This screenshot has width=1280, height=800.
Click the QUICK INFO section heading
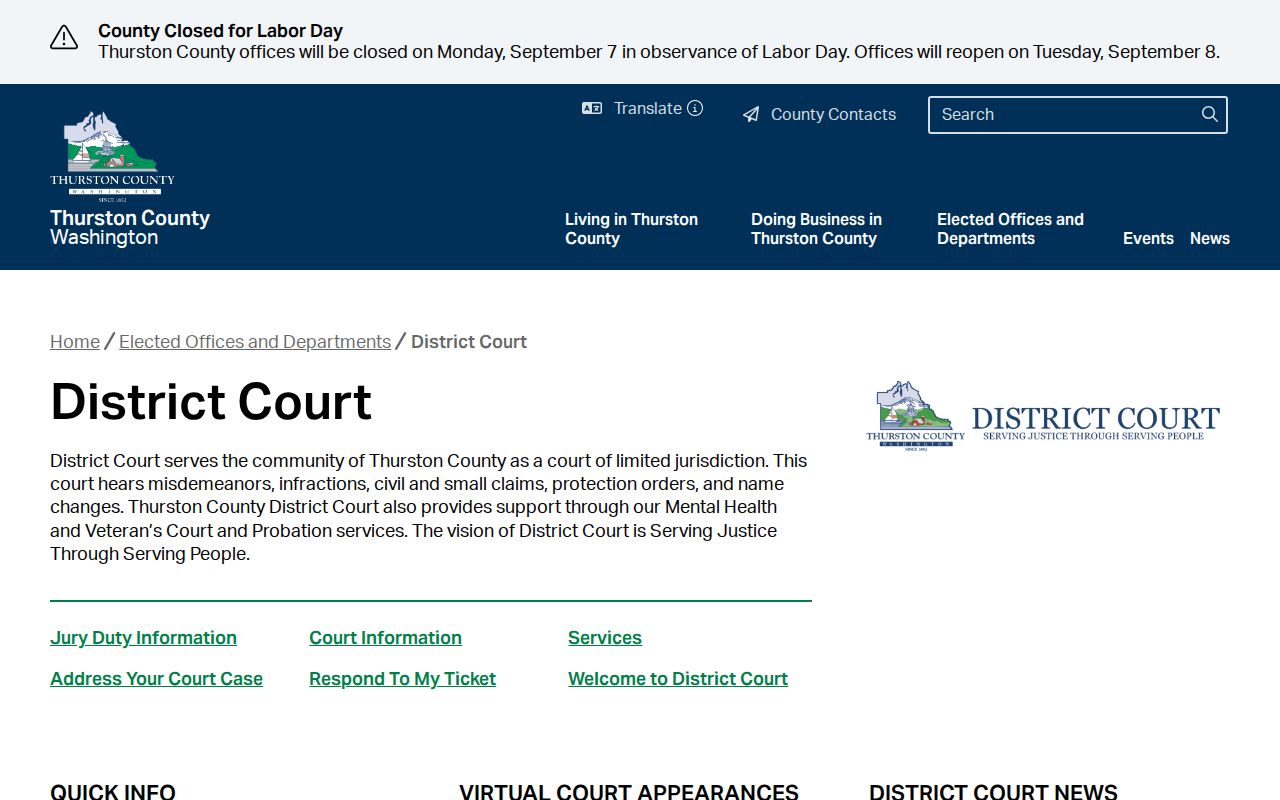point(113,792)
